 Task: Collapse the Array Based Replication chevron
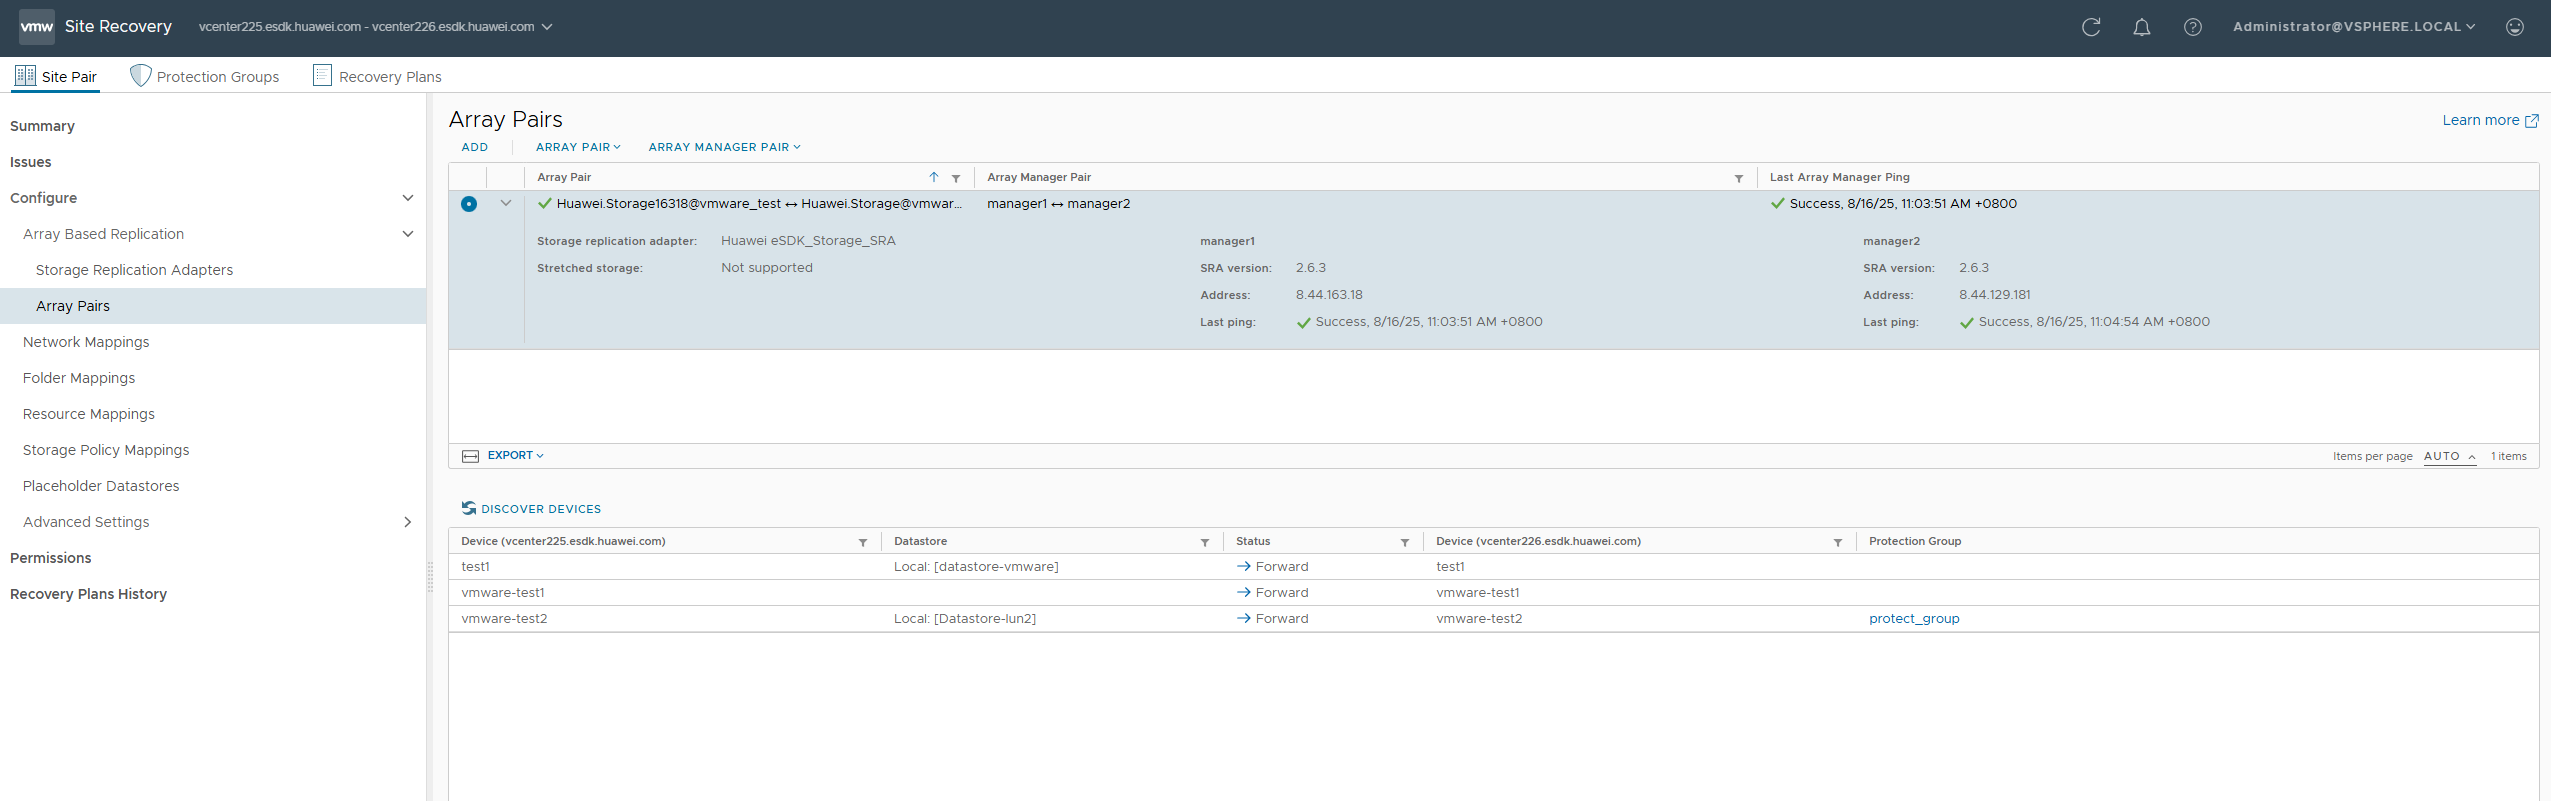pyautogui.click(x=408, y=234)
